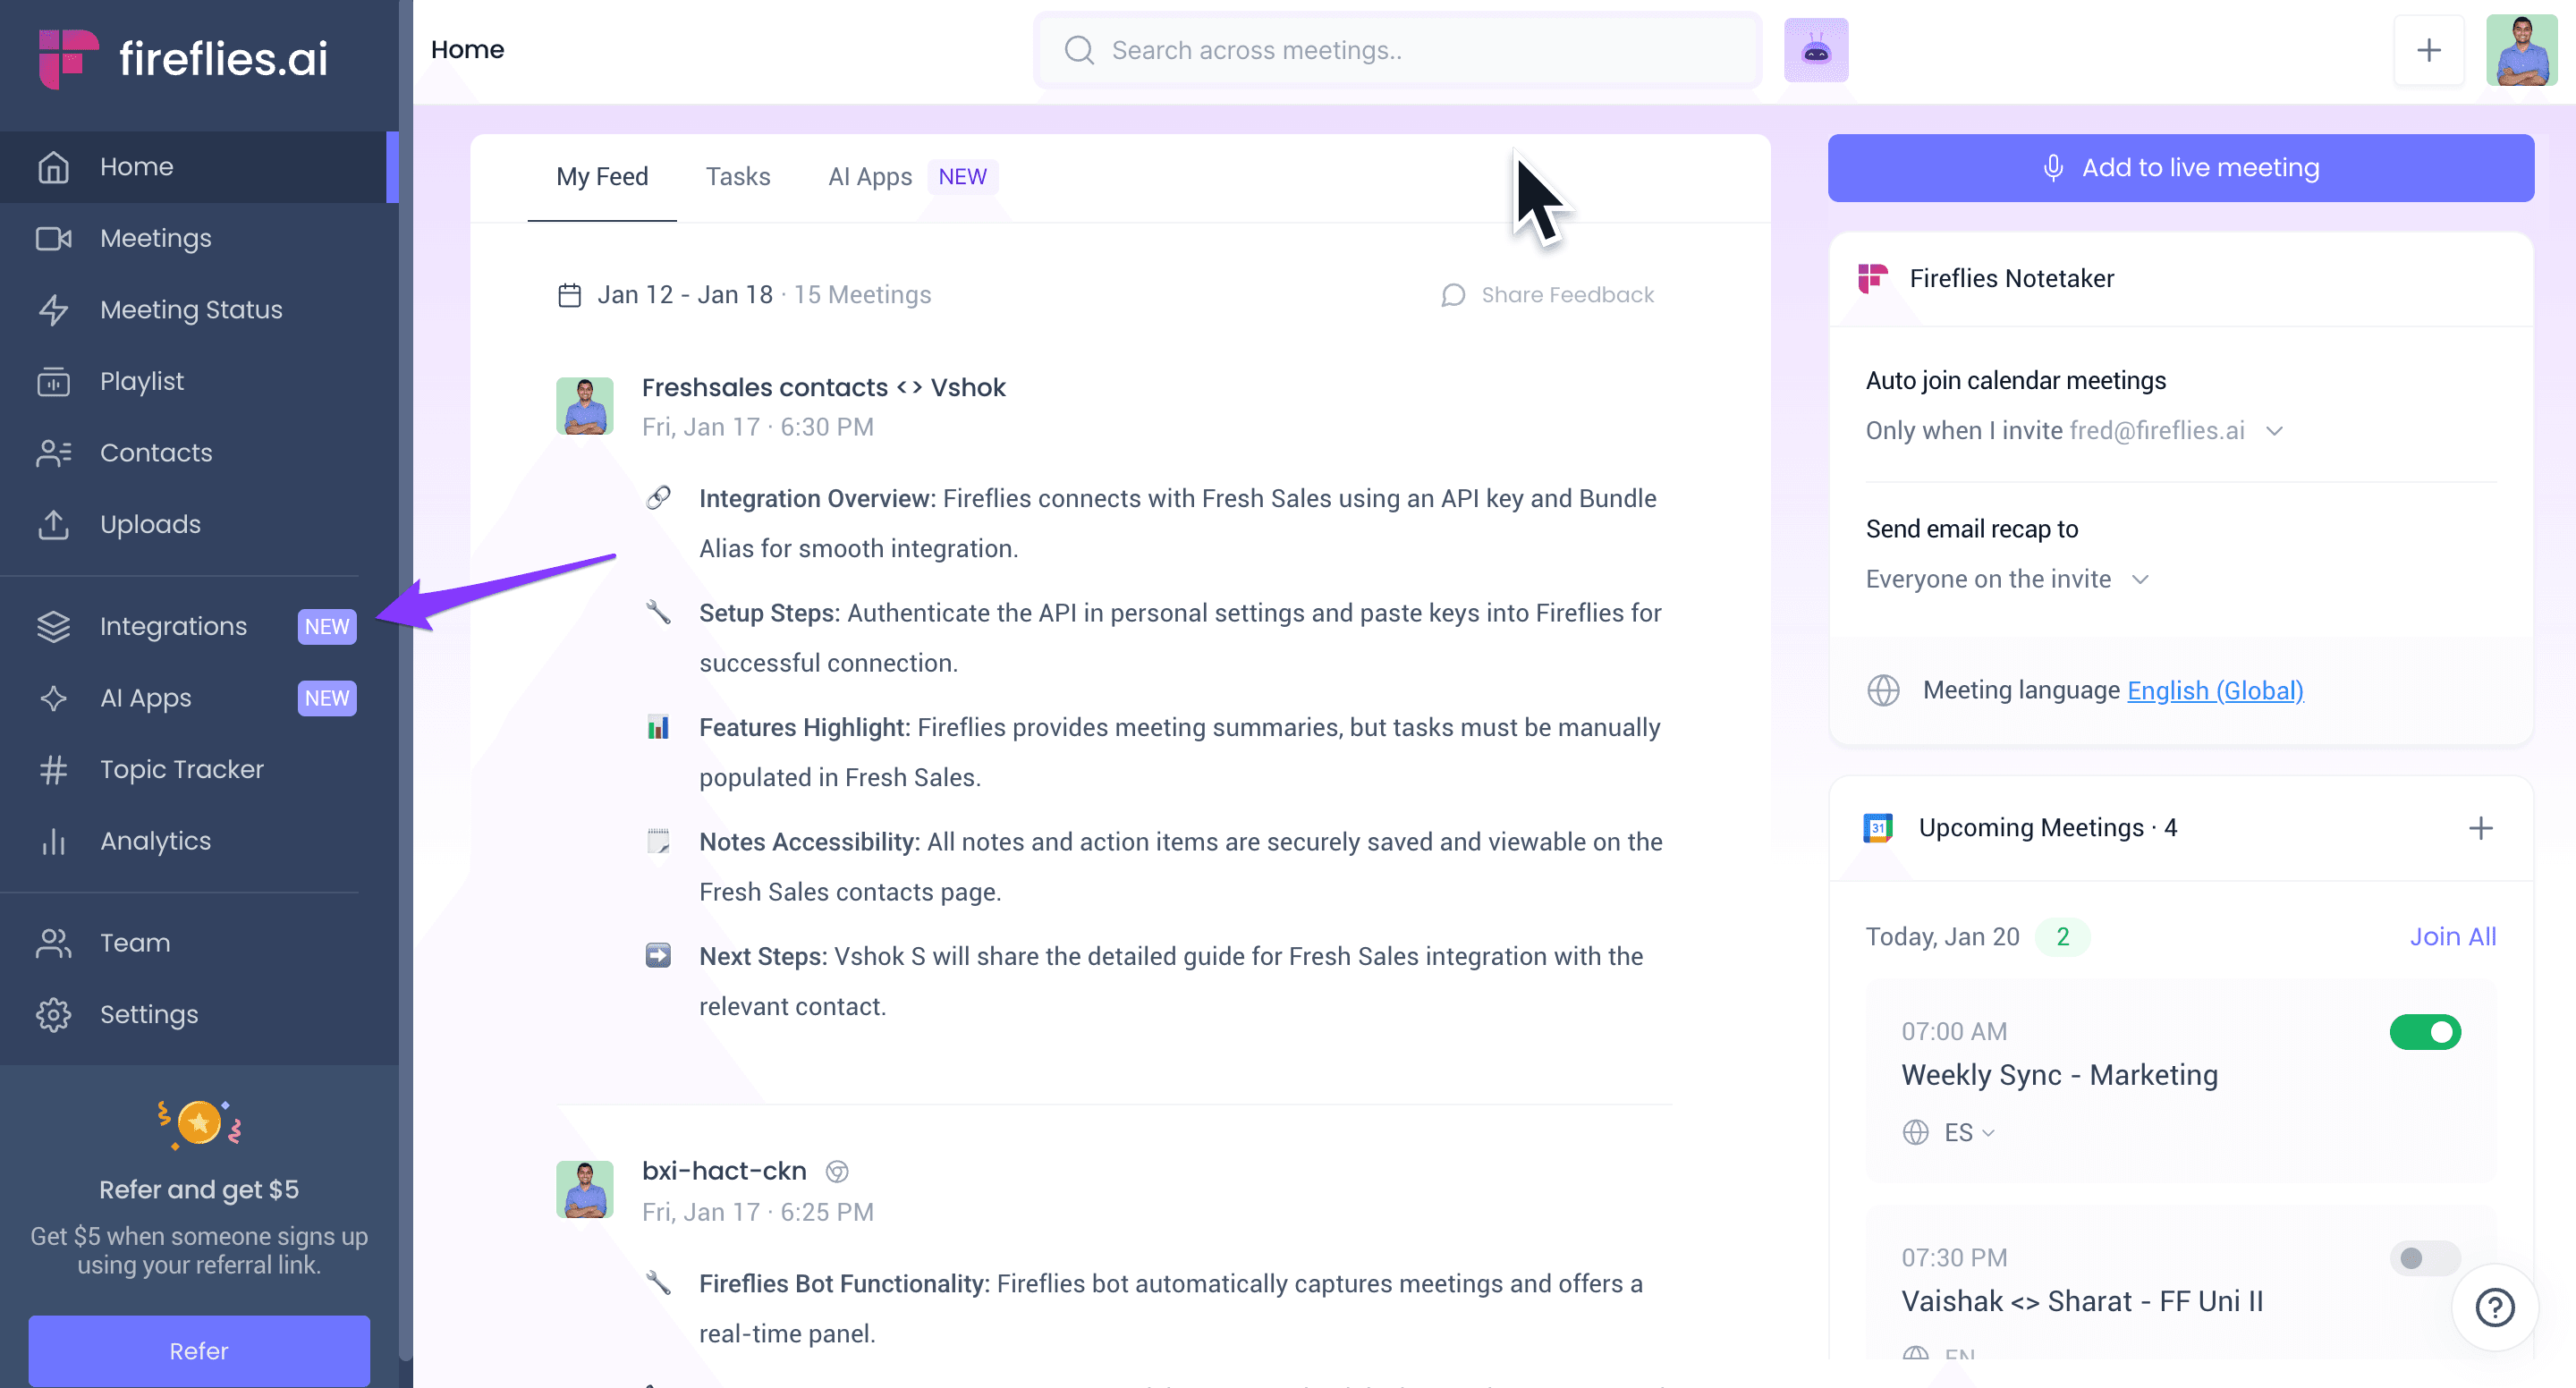Click Refer and get $5 heading
This screenshot has height=1388, width=2576.
[199, 1189]
